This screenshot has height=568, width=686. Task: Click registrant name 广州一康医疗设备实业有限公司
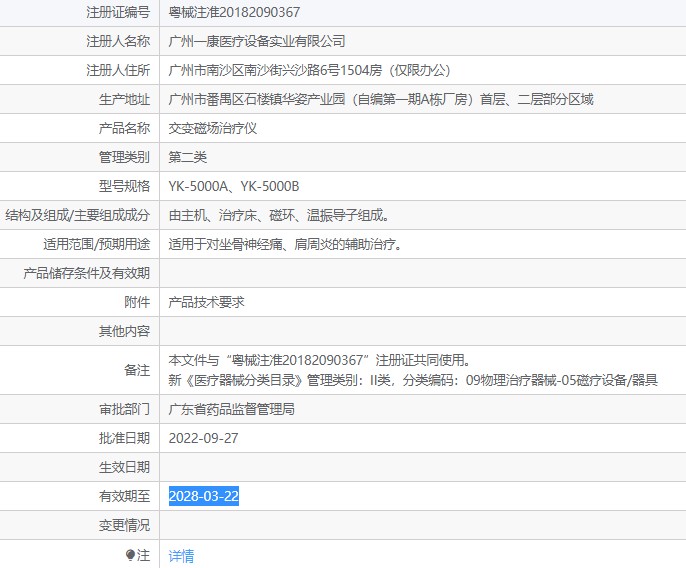(257, 41)
